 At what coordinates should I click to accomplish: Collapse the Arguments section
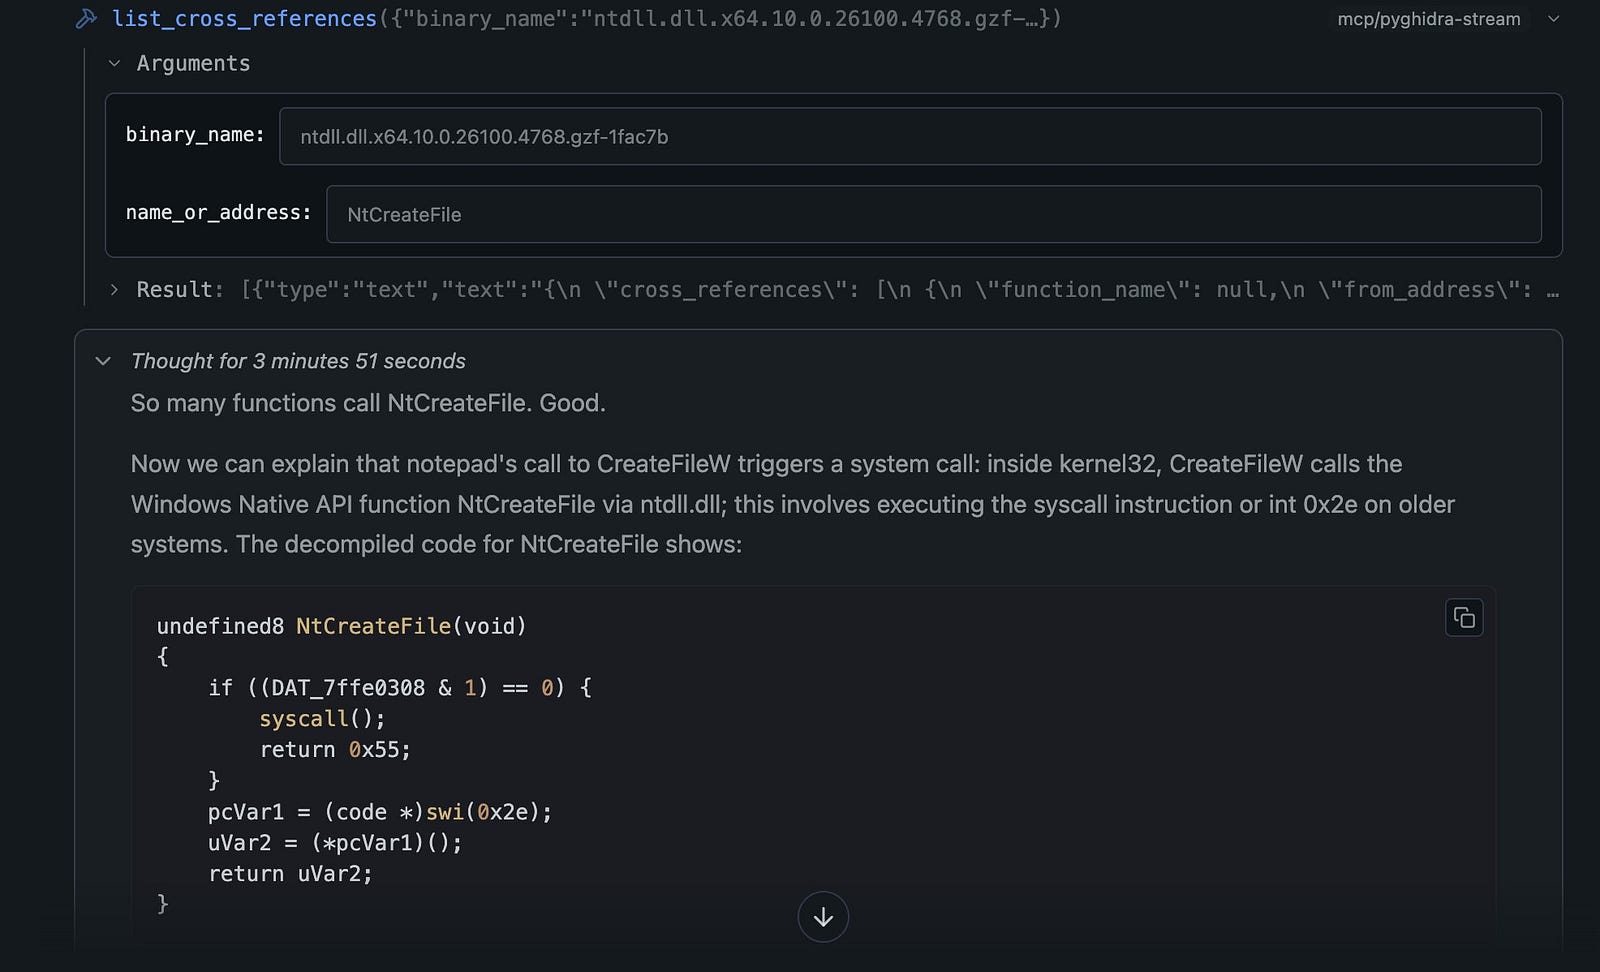pos(114,63)
